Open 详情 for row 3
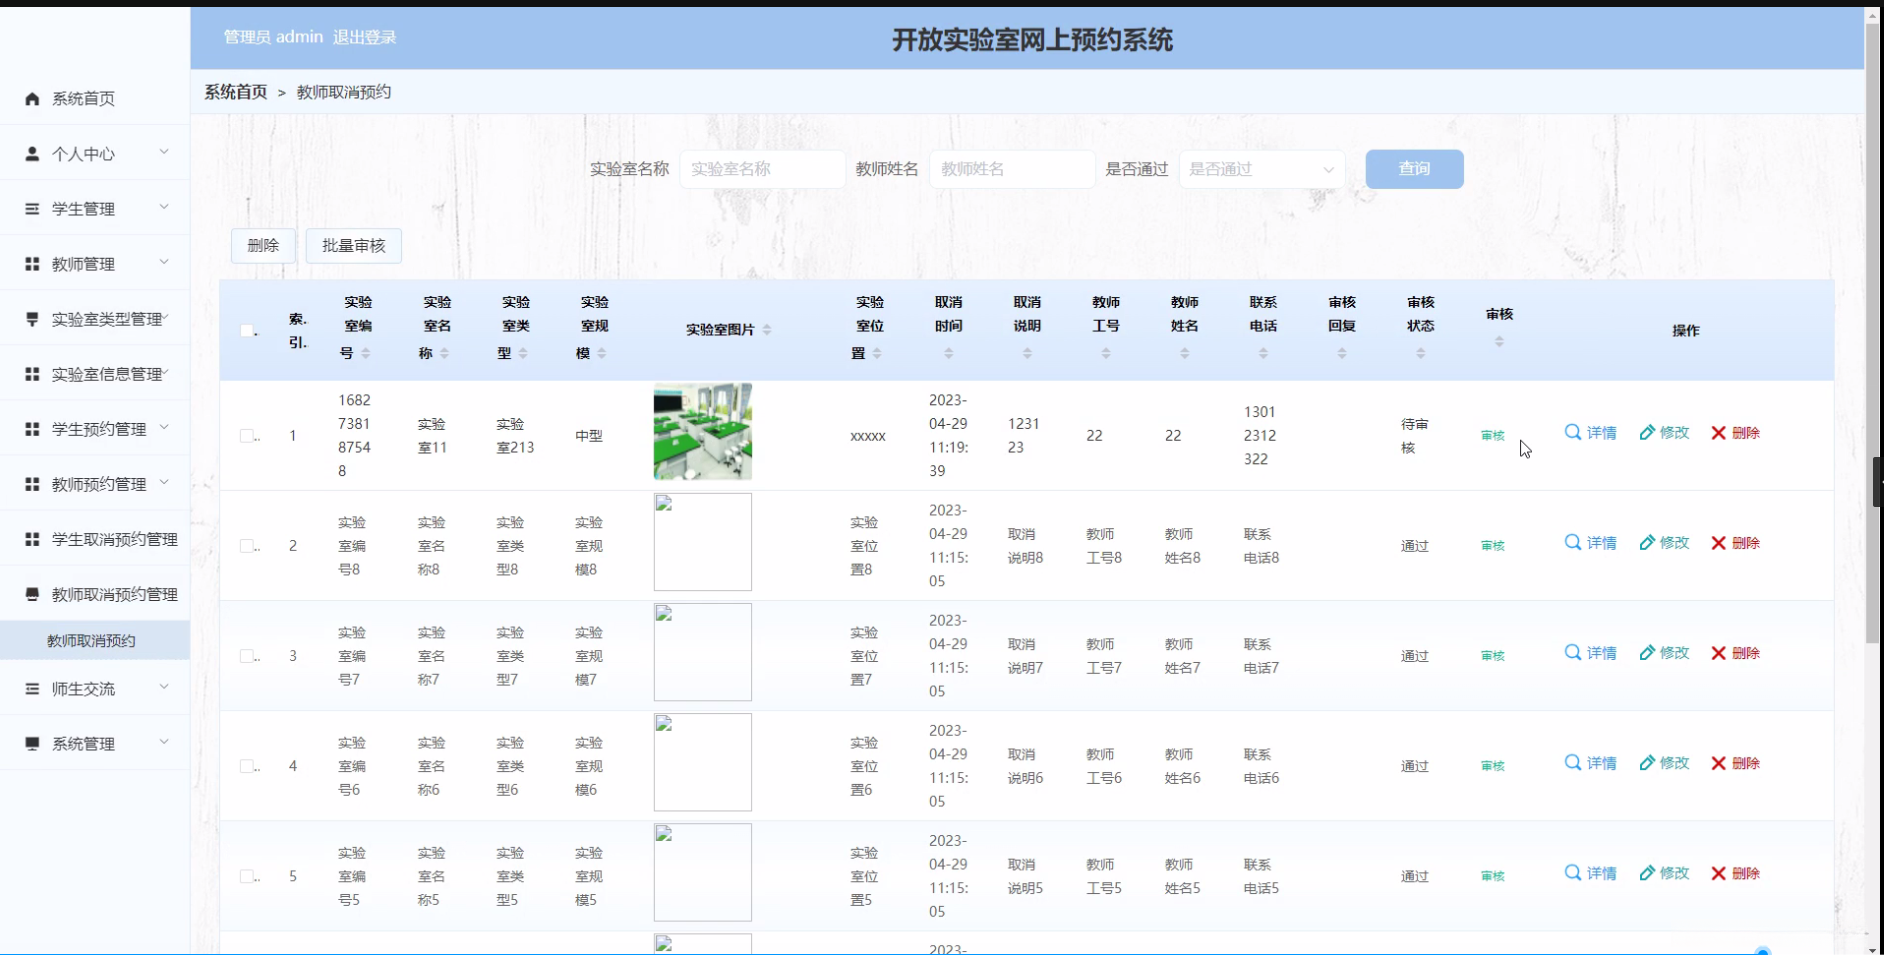The height and width of the screenshot is (955, 1884). click(x=1590, y=652)
